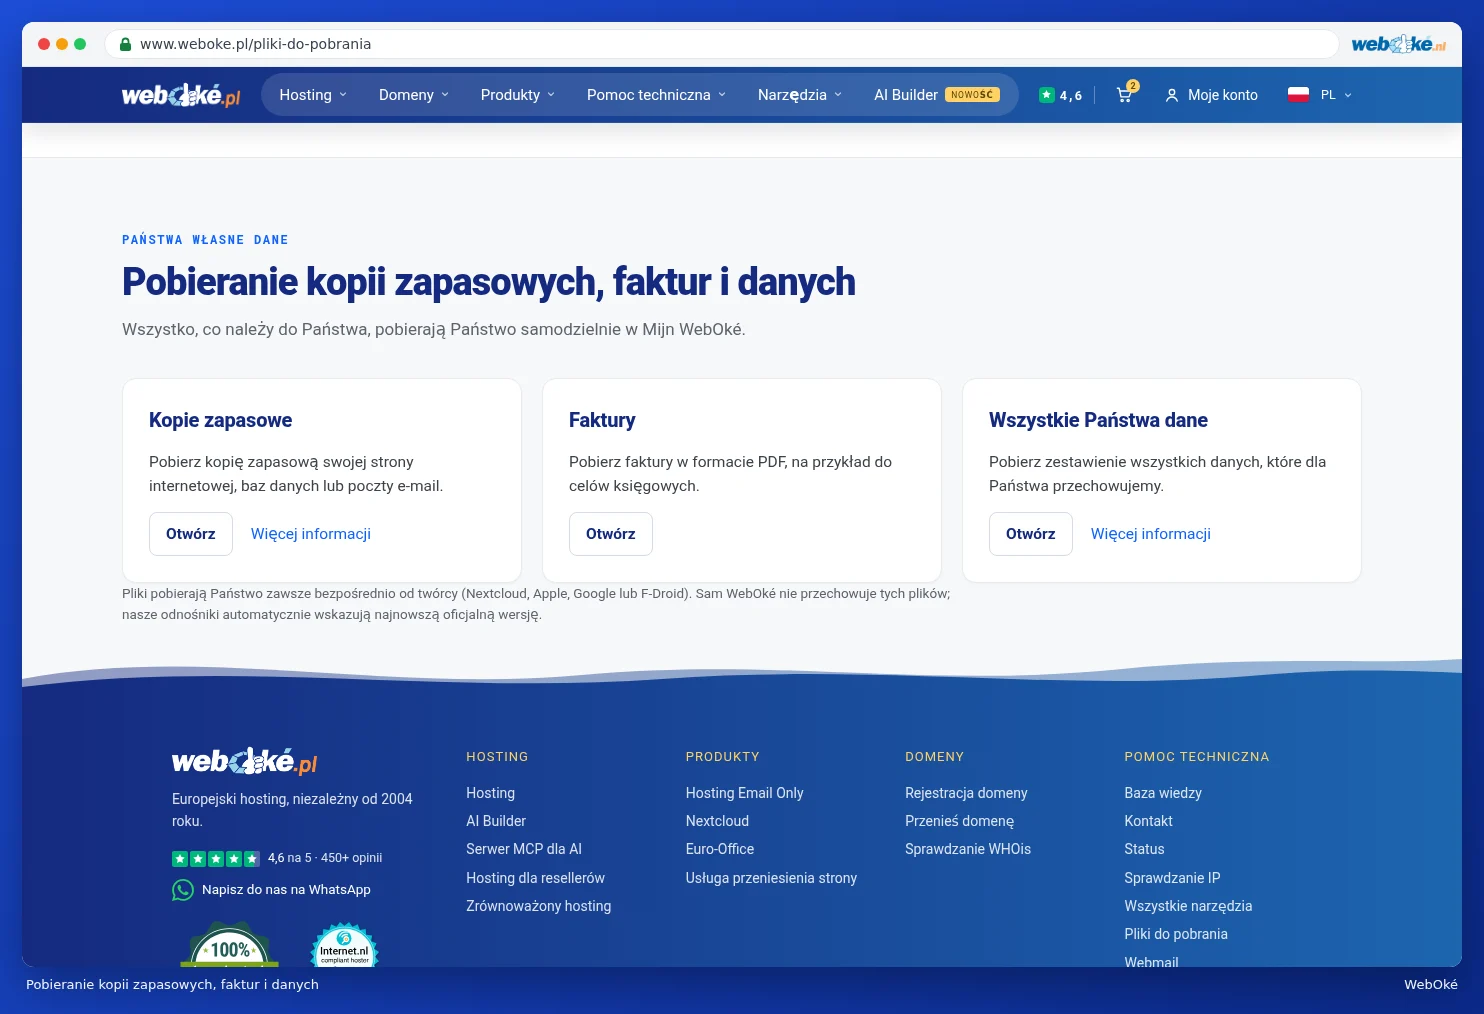The height and width of the screenshot is (1014, 1484).
Task: Open footer link Rejestracja domeny
Action: pyautogui.click(x=966, y=793)
